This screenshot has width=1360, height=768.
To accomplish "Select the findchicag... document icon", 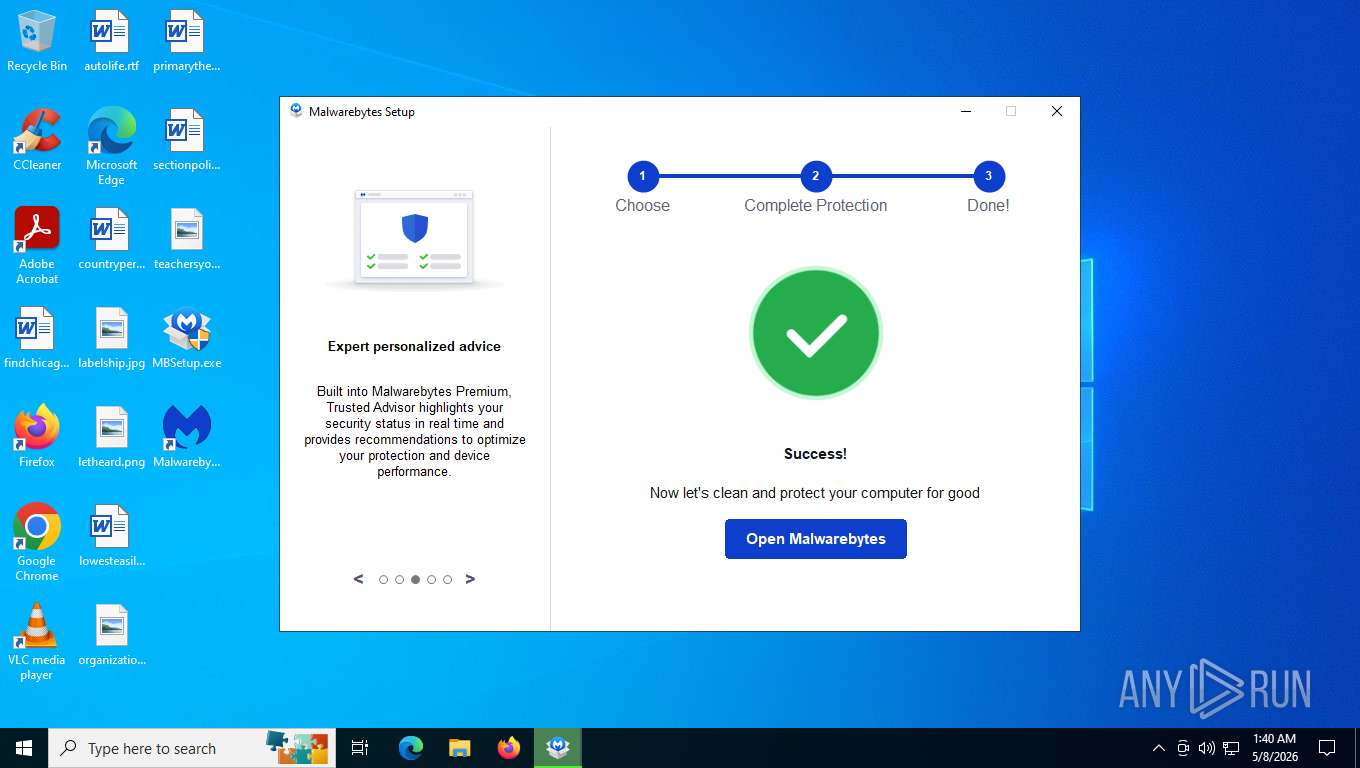I will pos(37,339).
